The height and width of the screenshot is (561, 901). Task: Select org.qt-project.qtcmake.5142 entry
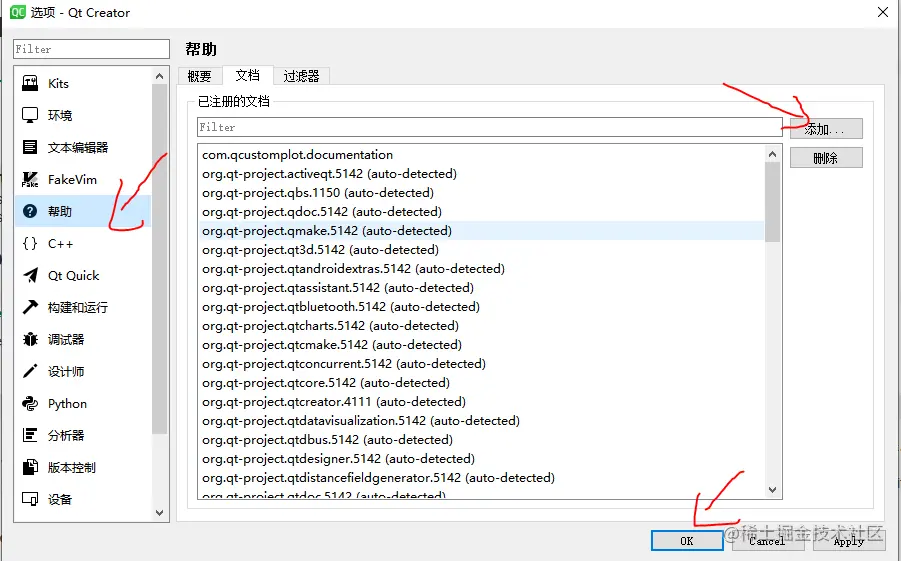(x=482, y=344)
